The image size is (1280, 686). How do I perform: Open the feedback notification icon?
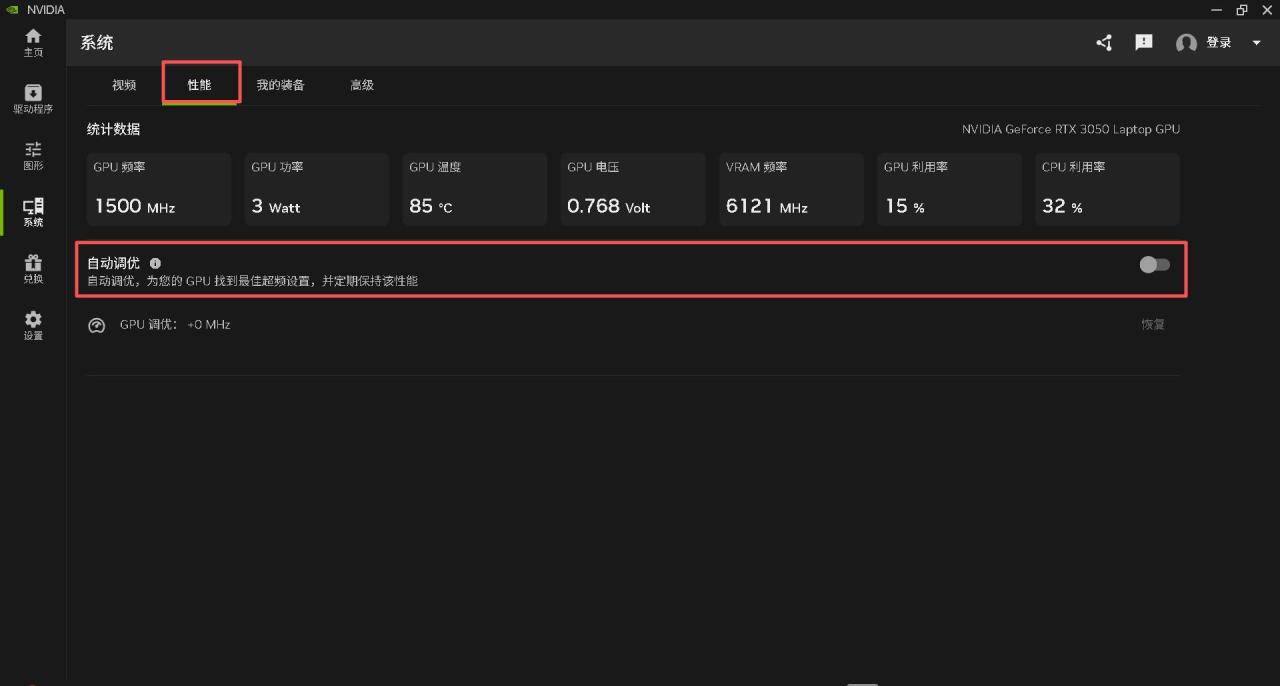(1144, 42)
